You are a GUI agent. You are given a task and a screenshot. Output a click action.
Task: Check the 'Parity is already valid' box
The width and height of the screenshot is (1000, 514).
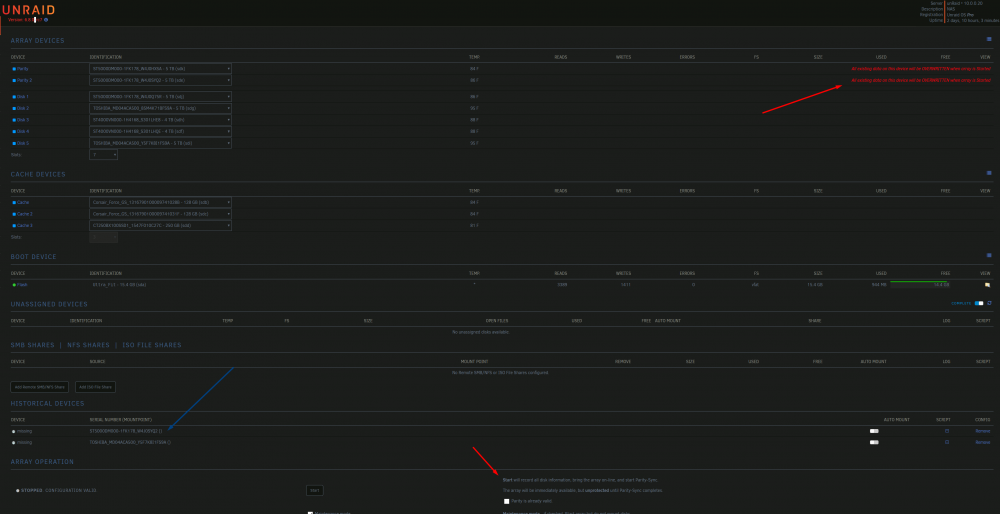coord(506,501)
